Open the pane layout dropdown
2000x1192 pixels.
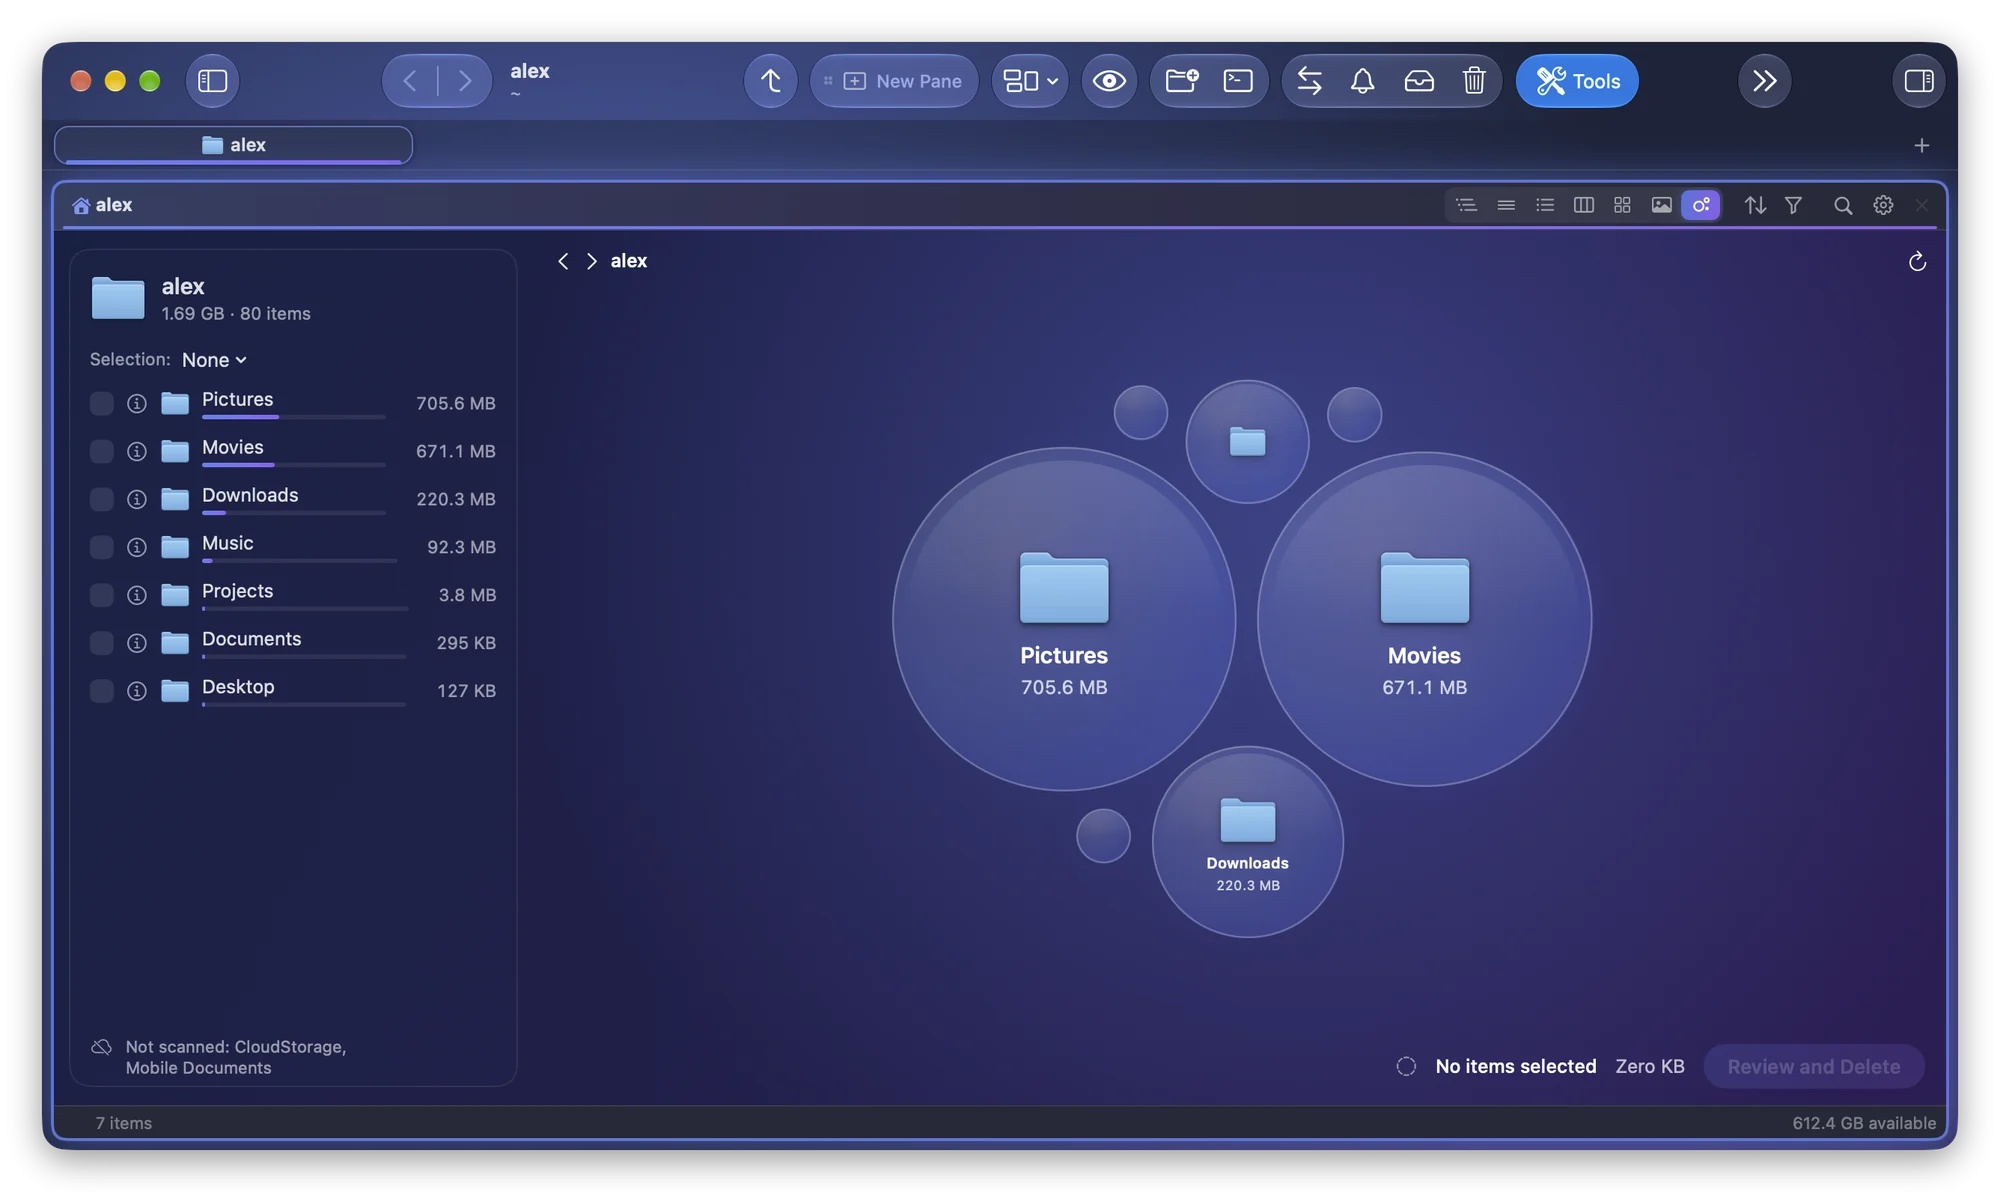[x=1030, y=81]
